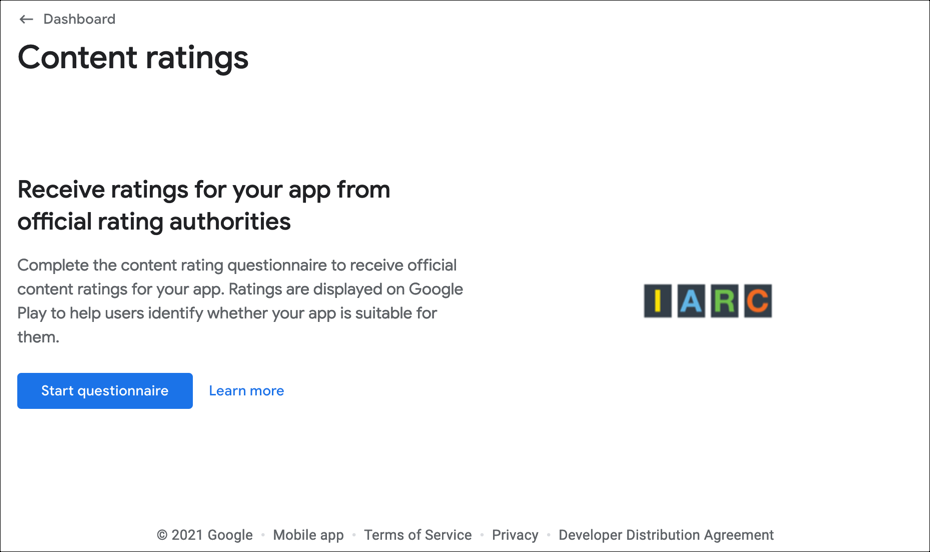
Task: Open Terms of Service in footer
Action: pos(418,535)
